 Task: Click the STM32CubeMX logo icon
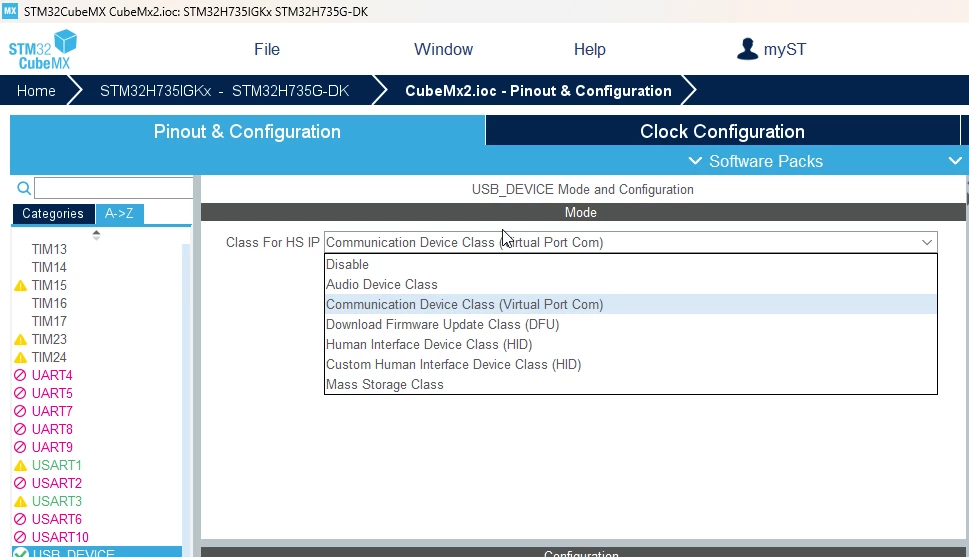coord(43,49)
